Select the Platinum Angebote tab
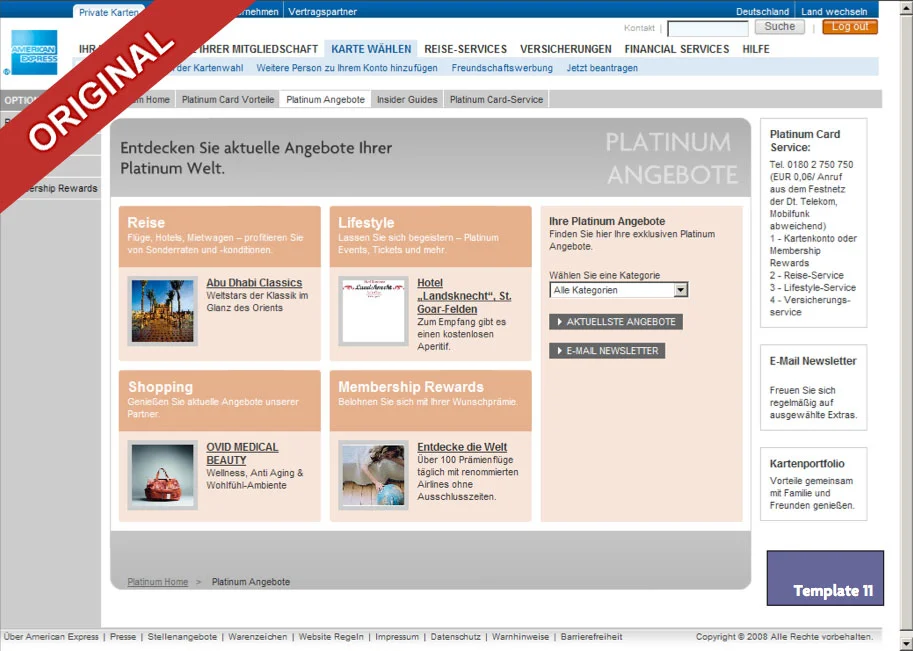Screen dimensions: 913x651 pos(325,100)
